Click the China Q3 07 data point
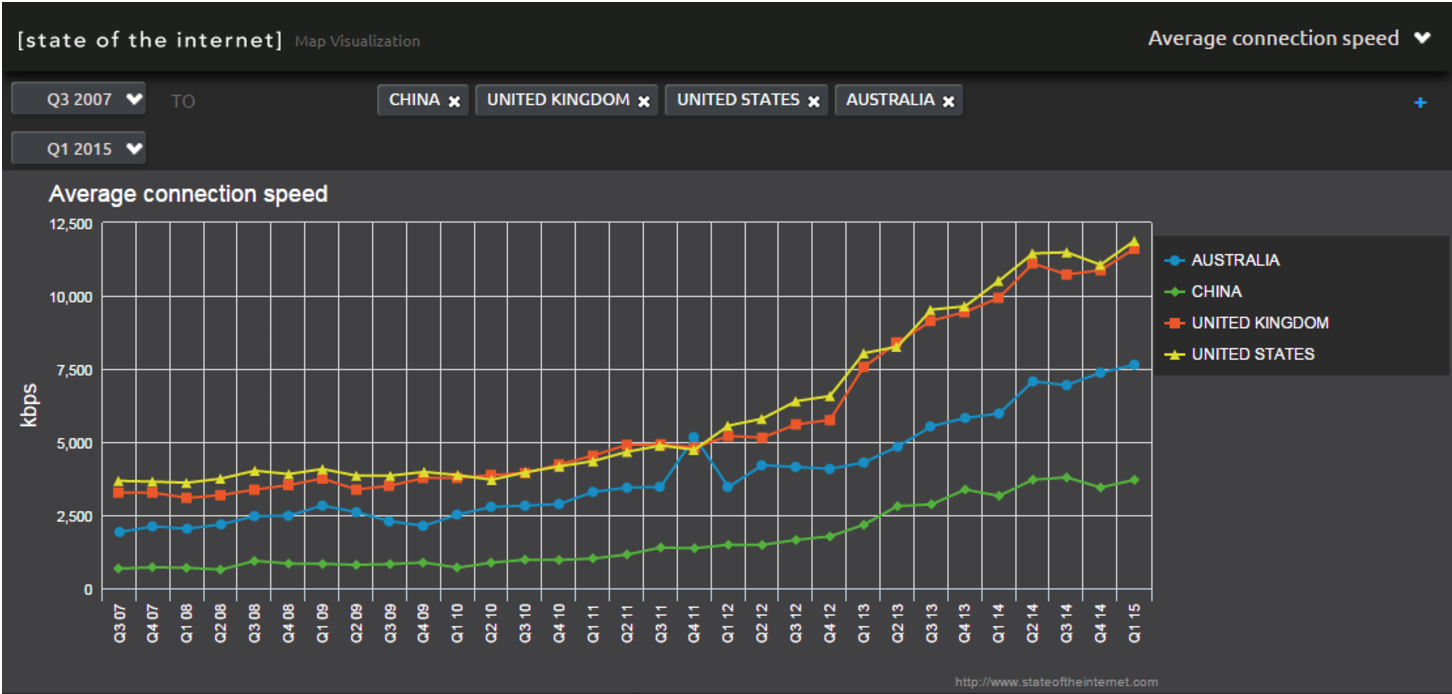The width and height of the screenshot is (1452, 694). pyautogui.click(x=120, y=568)
